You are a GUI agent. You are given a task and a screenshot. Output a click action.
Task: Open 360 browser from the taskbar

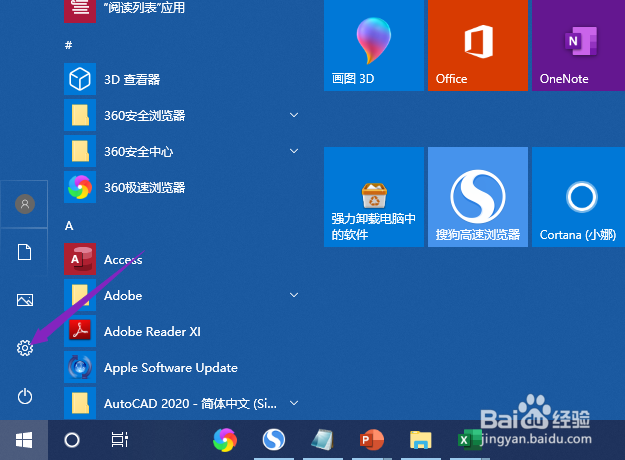[x=225, y=440]
